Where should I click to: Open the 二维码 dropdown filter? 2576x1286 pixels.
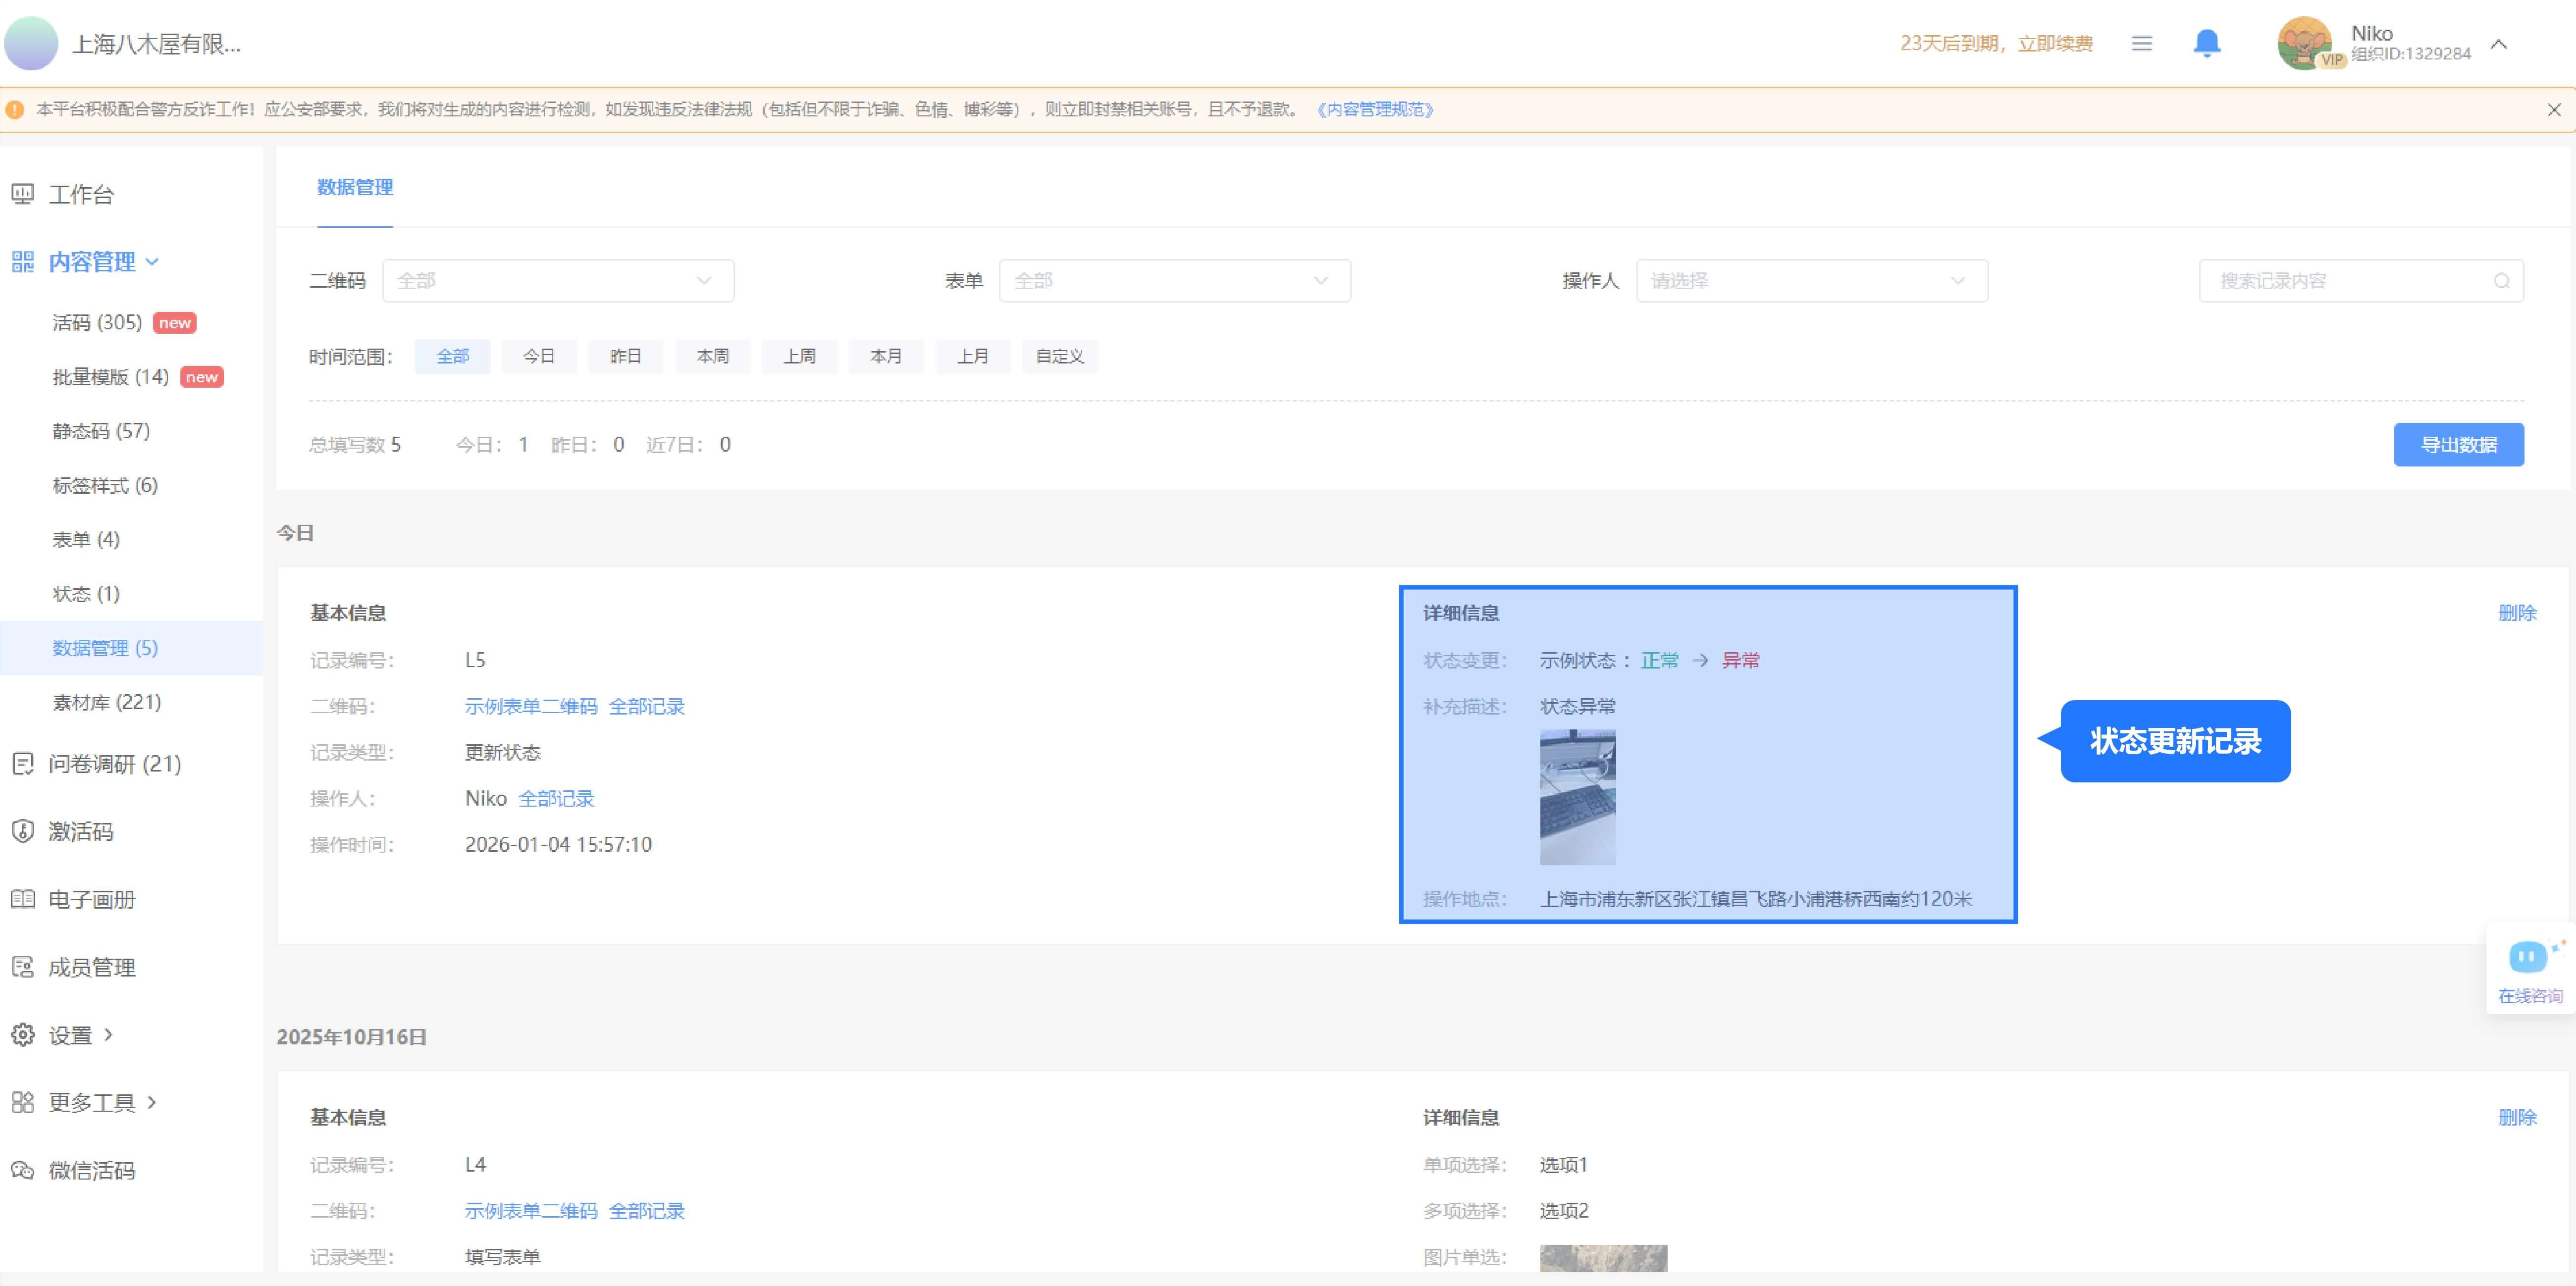click(x=558, y=281)
